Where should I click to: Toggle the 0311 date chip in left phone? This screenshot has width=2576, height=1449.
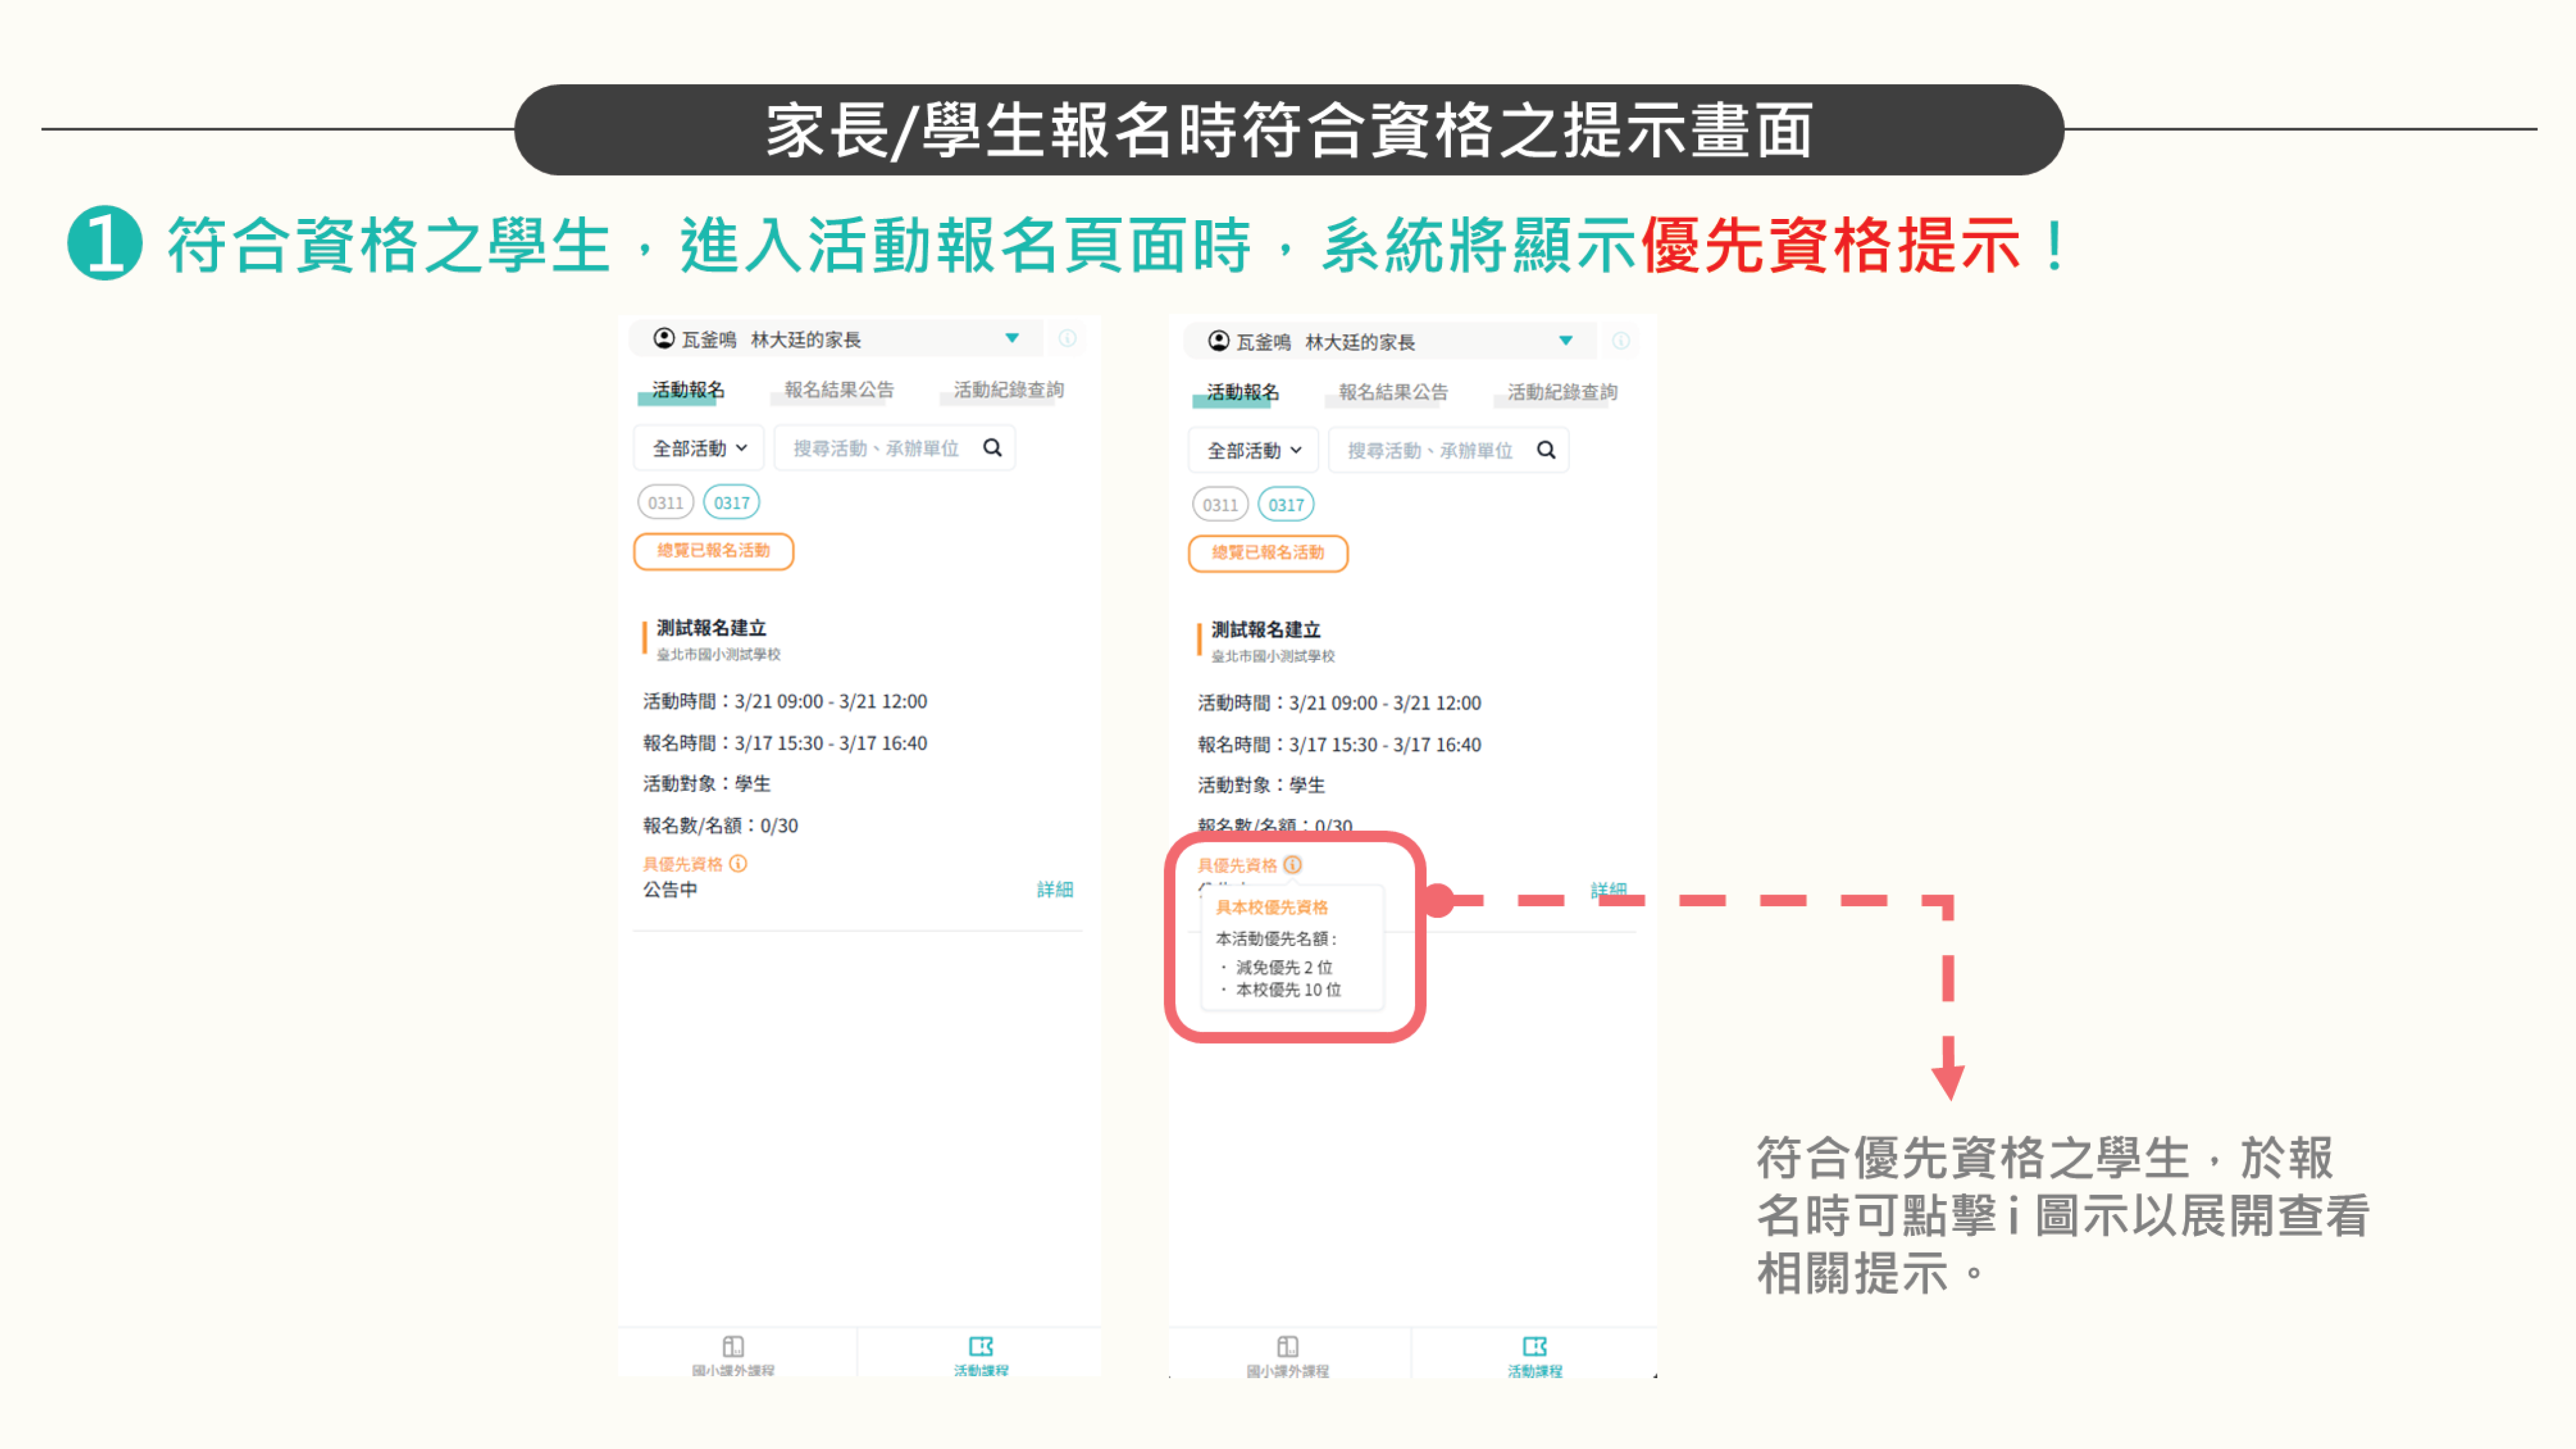(665, 502)
